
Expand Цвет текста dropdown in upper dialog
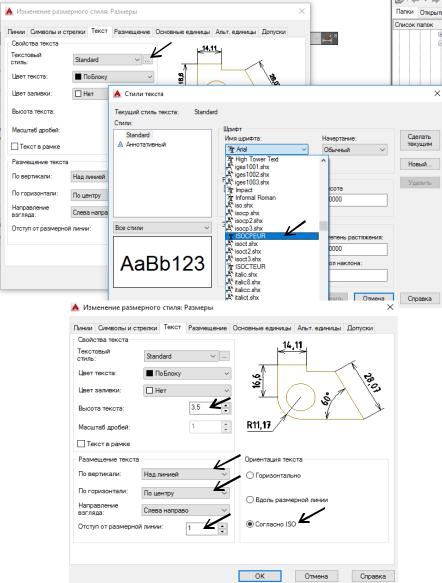coord(113,77)
